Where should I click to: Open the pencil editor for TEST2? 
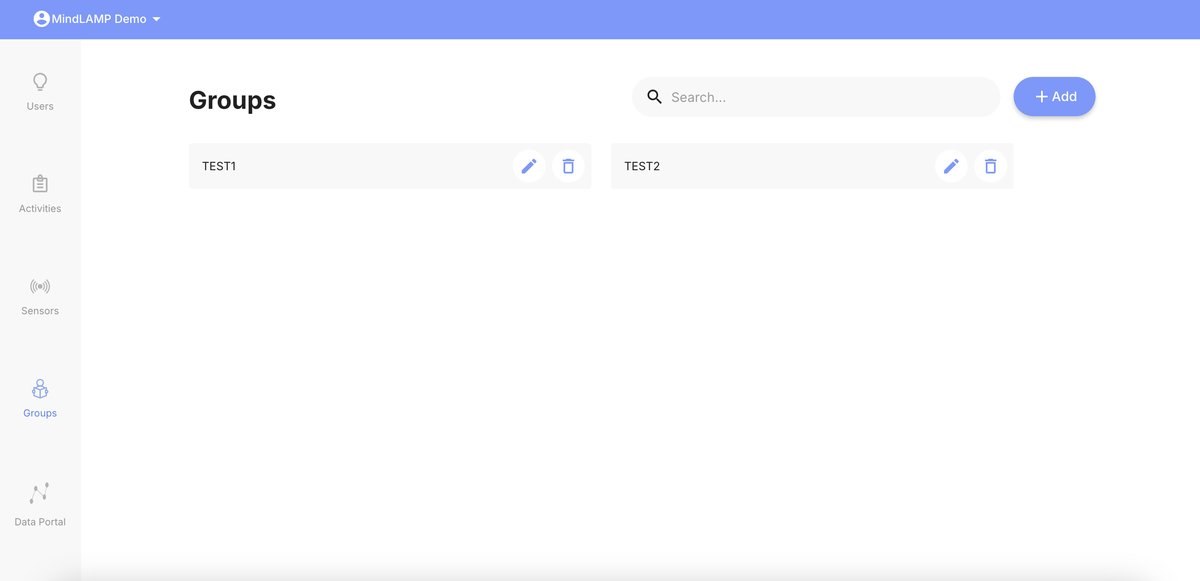(951, 166)
